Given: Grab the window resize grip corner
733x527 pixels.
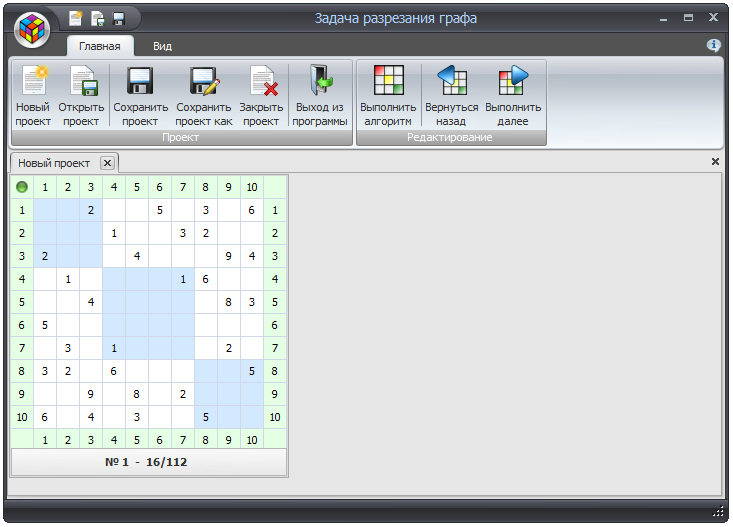Looking at the screenshot, I should [718, 511].
